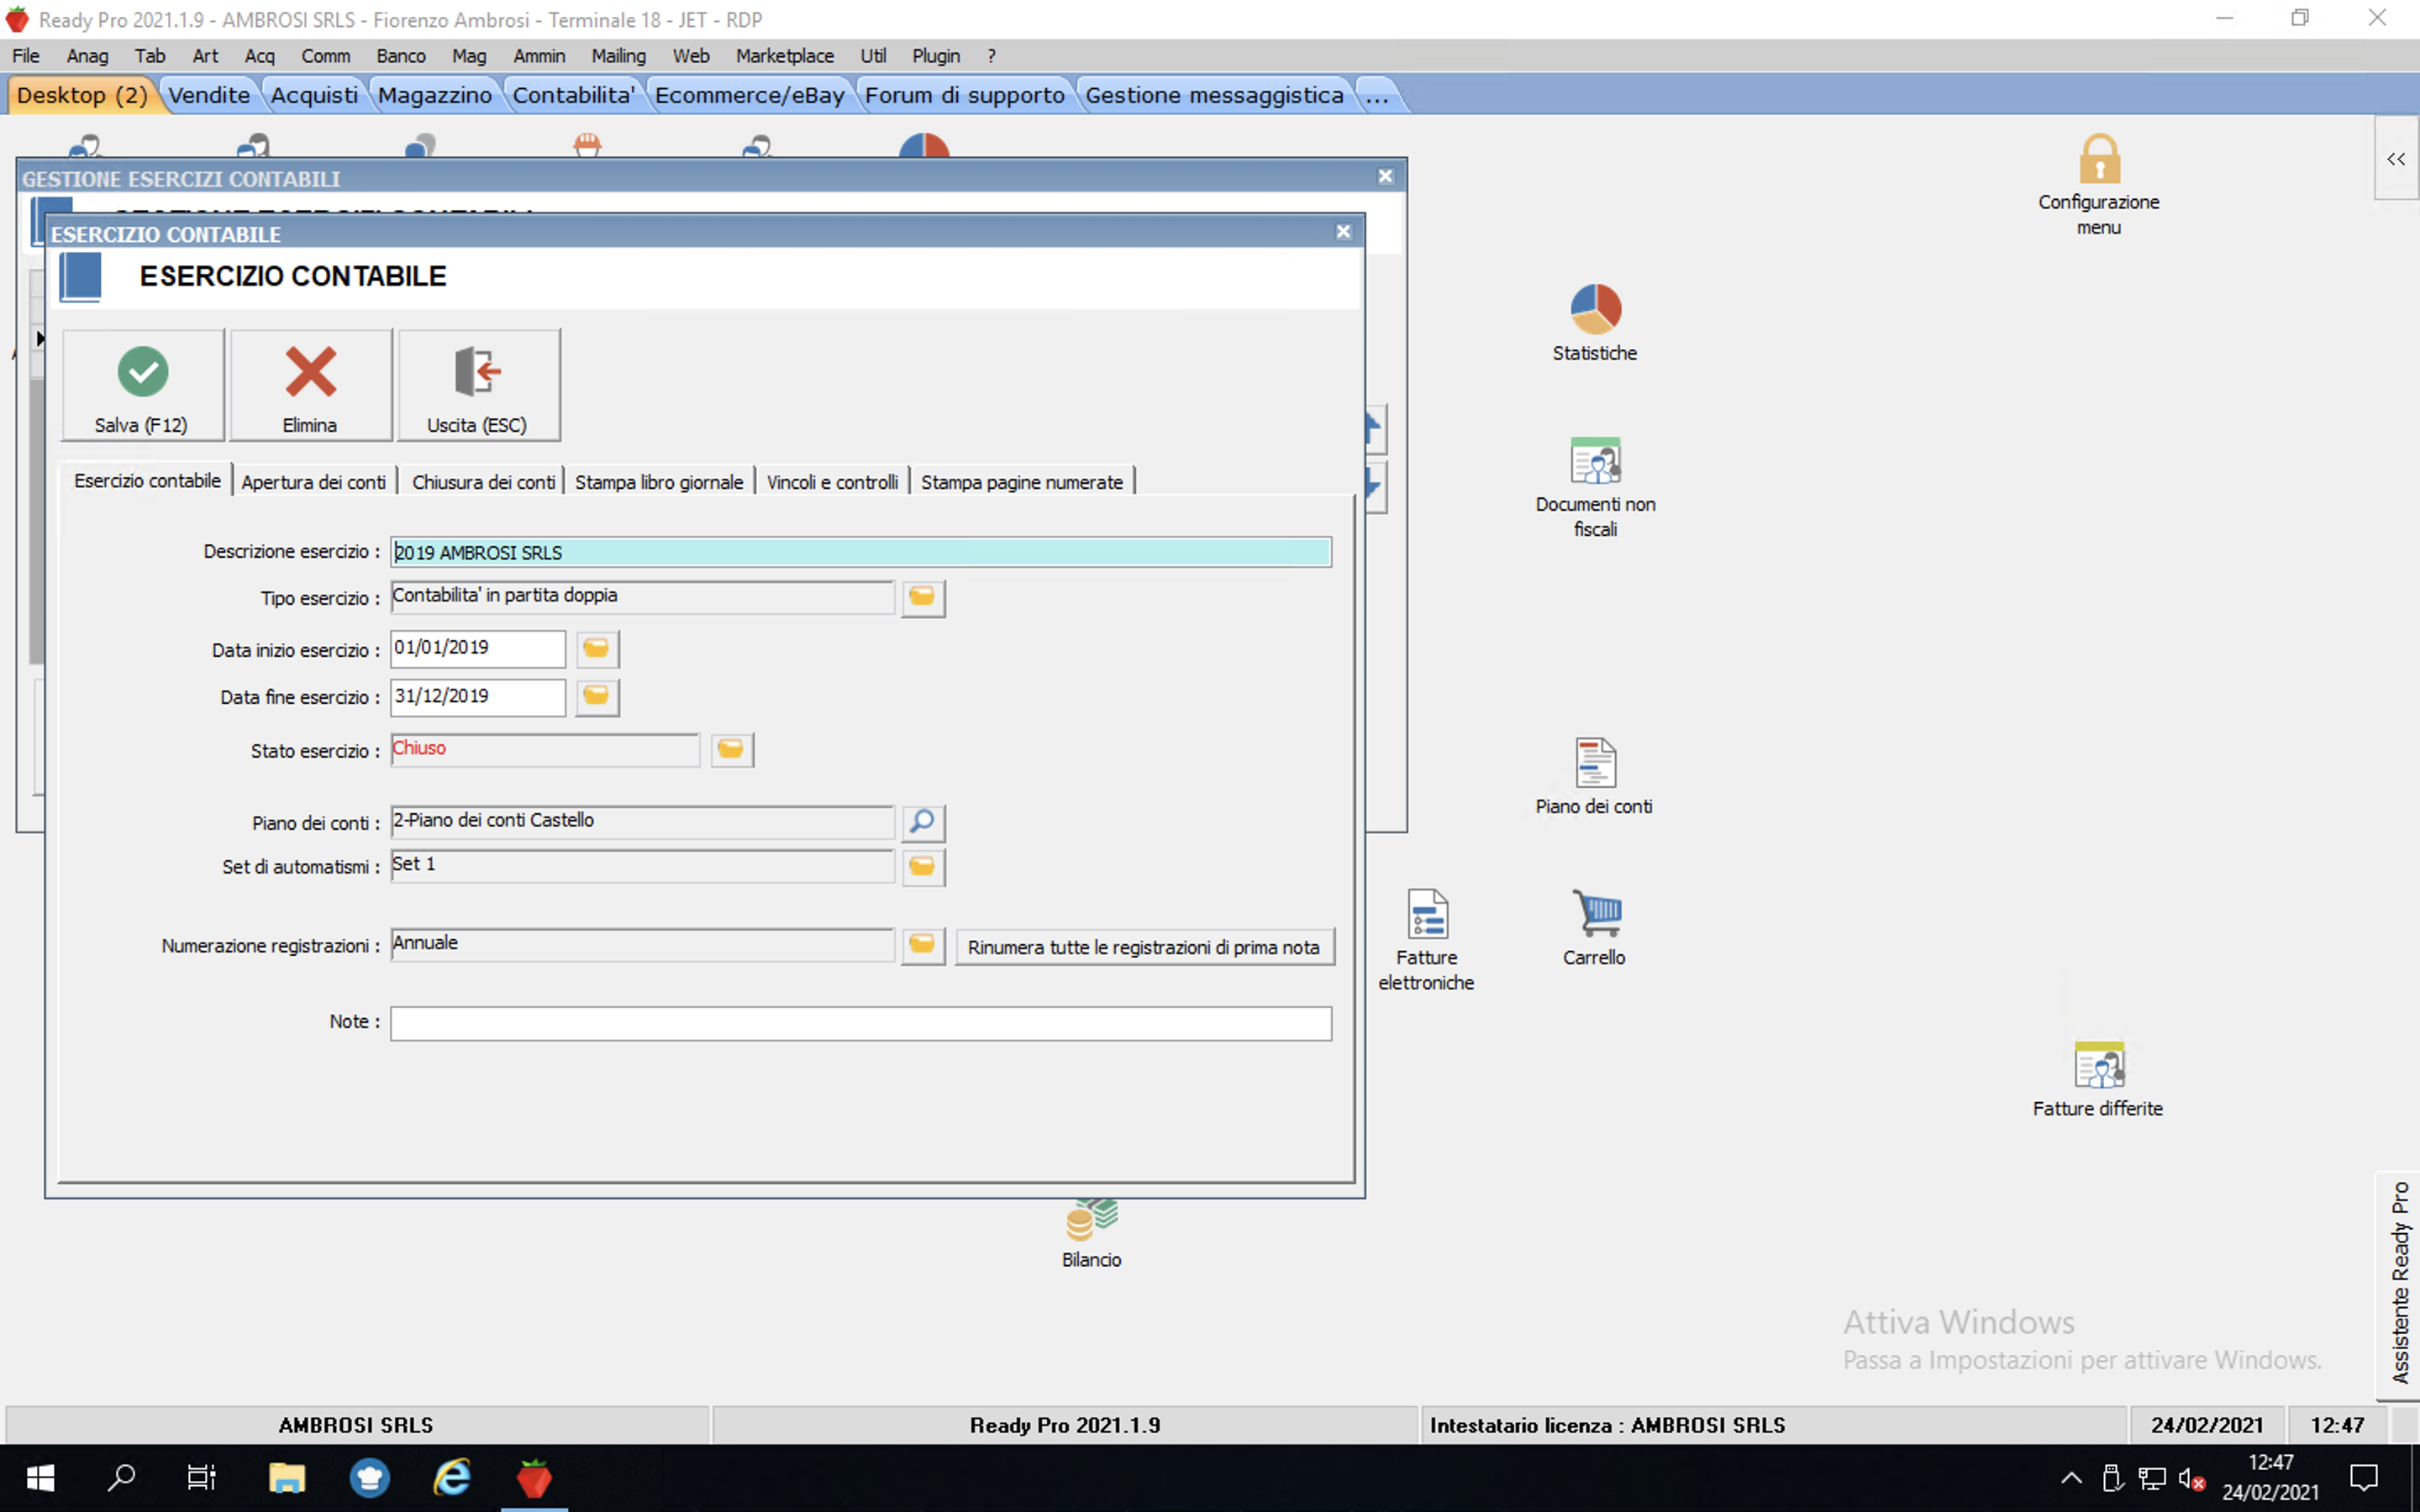This screenshot has width=2420, height=1512.
Task: Click the Ready Pro strawberry taskbar icon
Action: point(534,1477)
